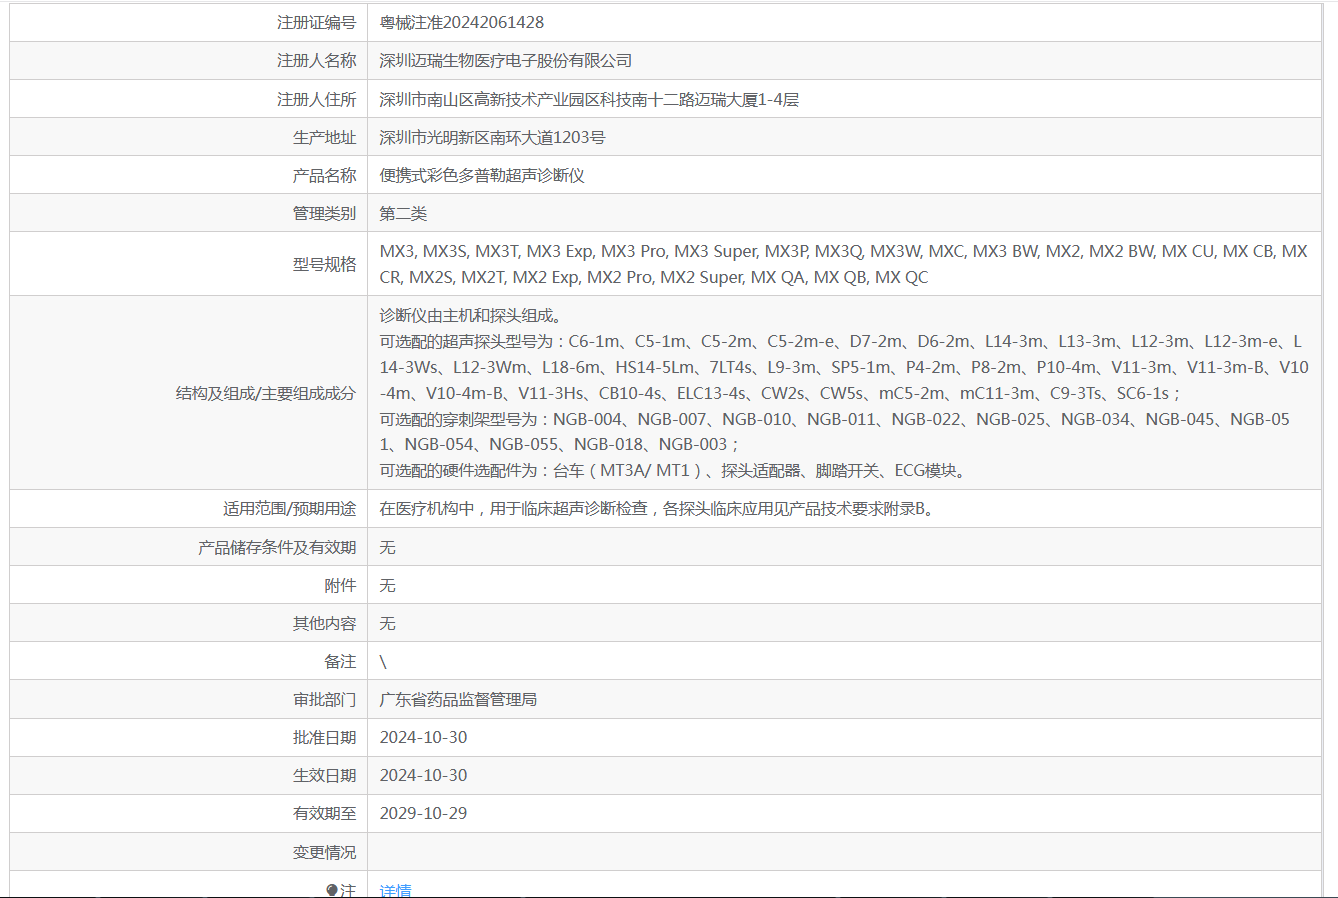Select production address 深圳市光明新区南环大道1203号
The height and width of the screenshot is (898, 1338).
point(492,137)
